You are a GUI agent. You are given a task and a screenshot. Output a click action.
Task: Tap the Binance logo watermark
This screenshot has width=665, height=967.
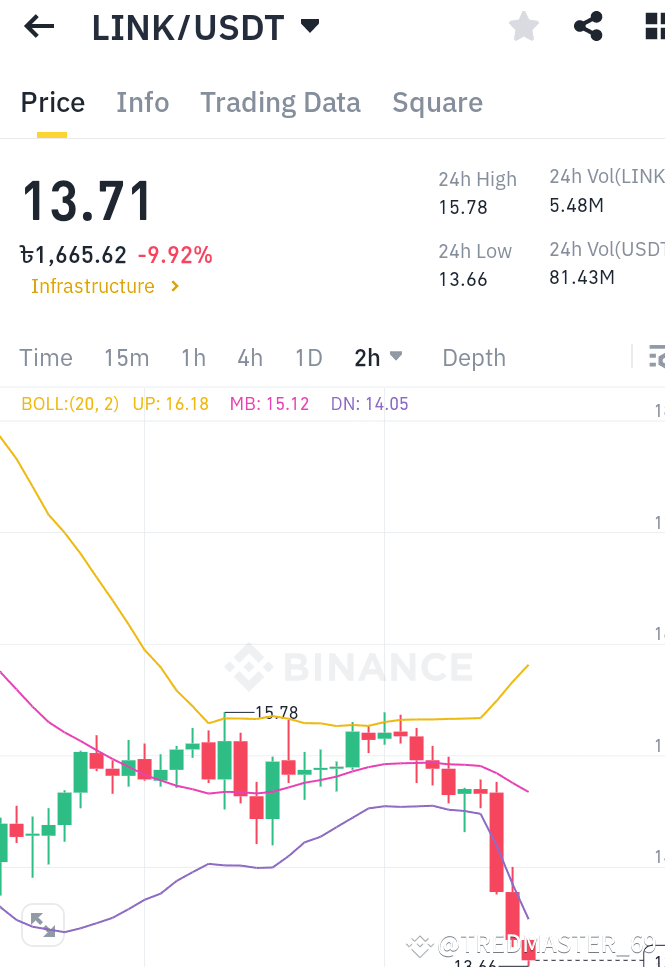[350, 667]
